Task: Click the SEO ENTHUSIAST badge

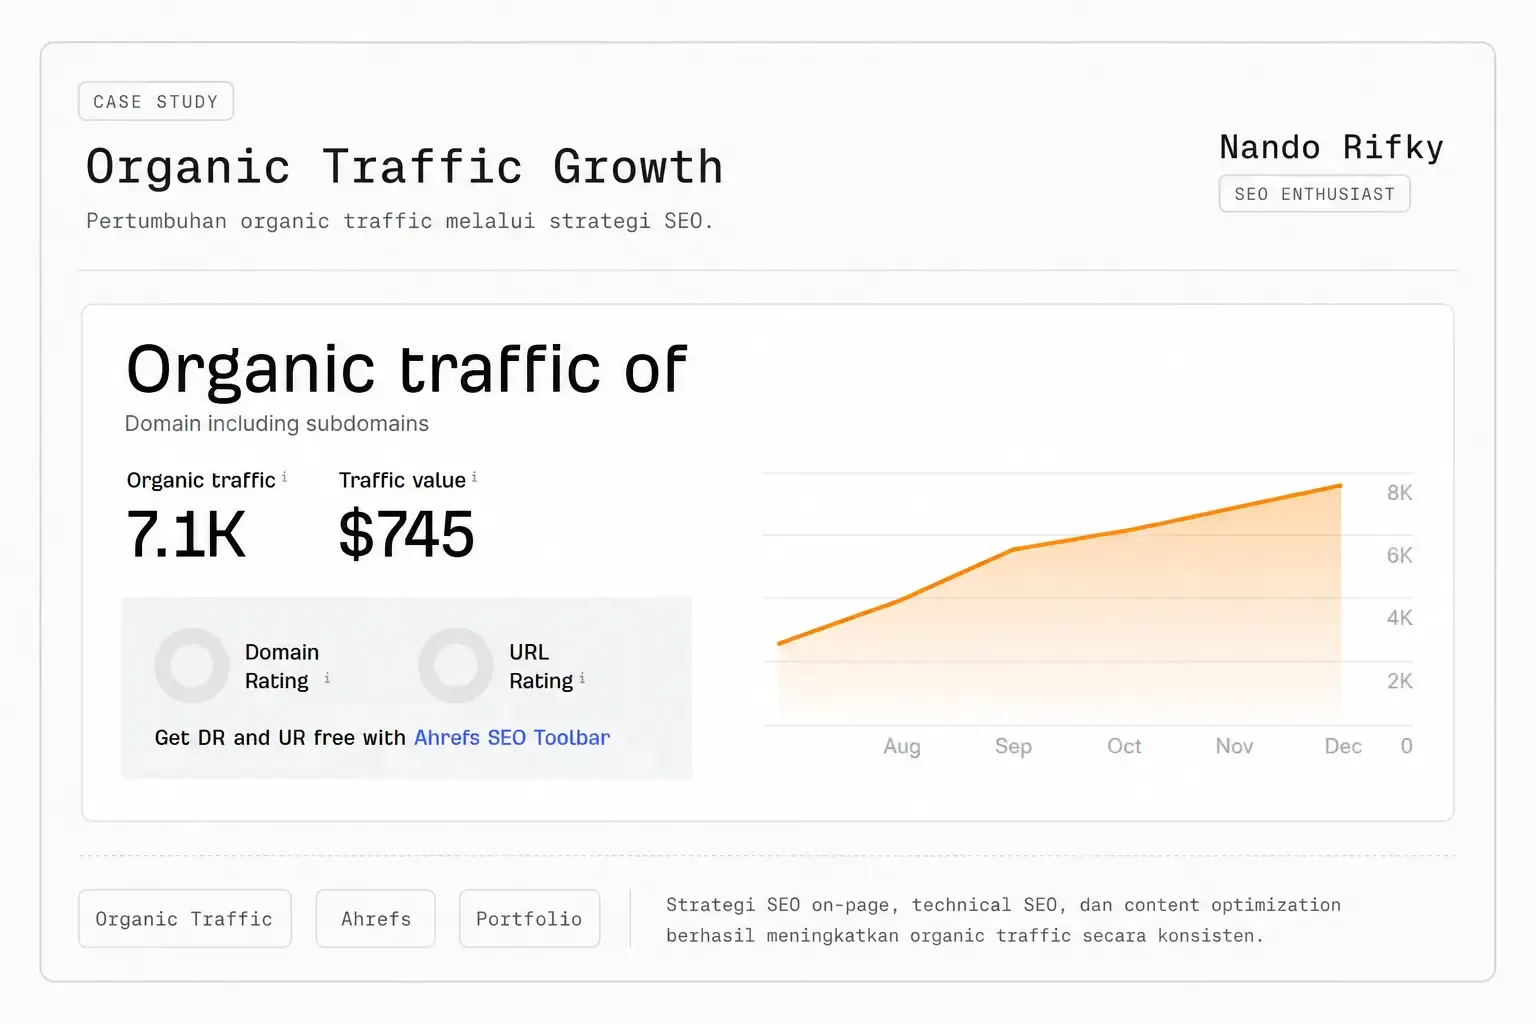Action: (x=1314, y=194)
